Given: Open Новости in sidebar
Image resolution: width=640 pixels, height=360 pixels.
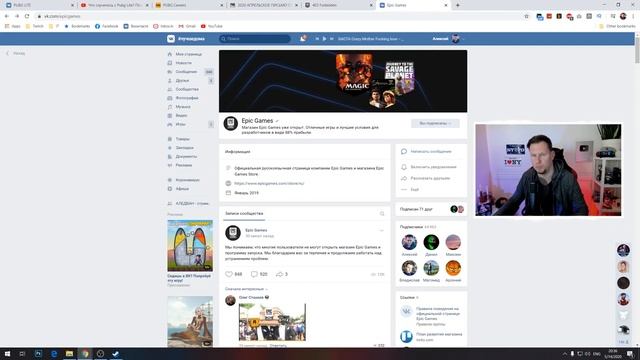Looking at the screenshot, I should 183,63.
